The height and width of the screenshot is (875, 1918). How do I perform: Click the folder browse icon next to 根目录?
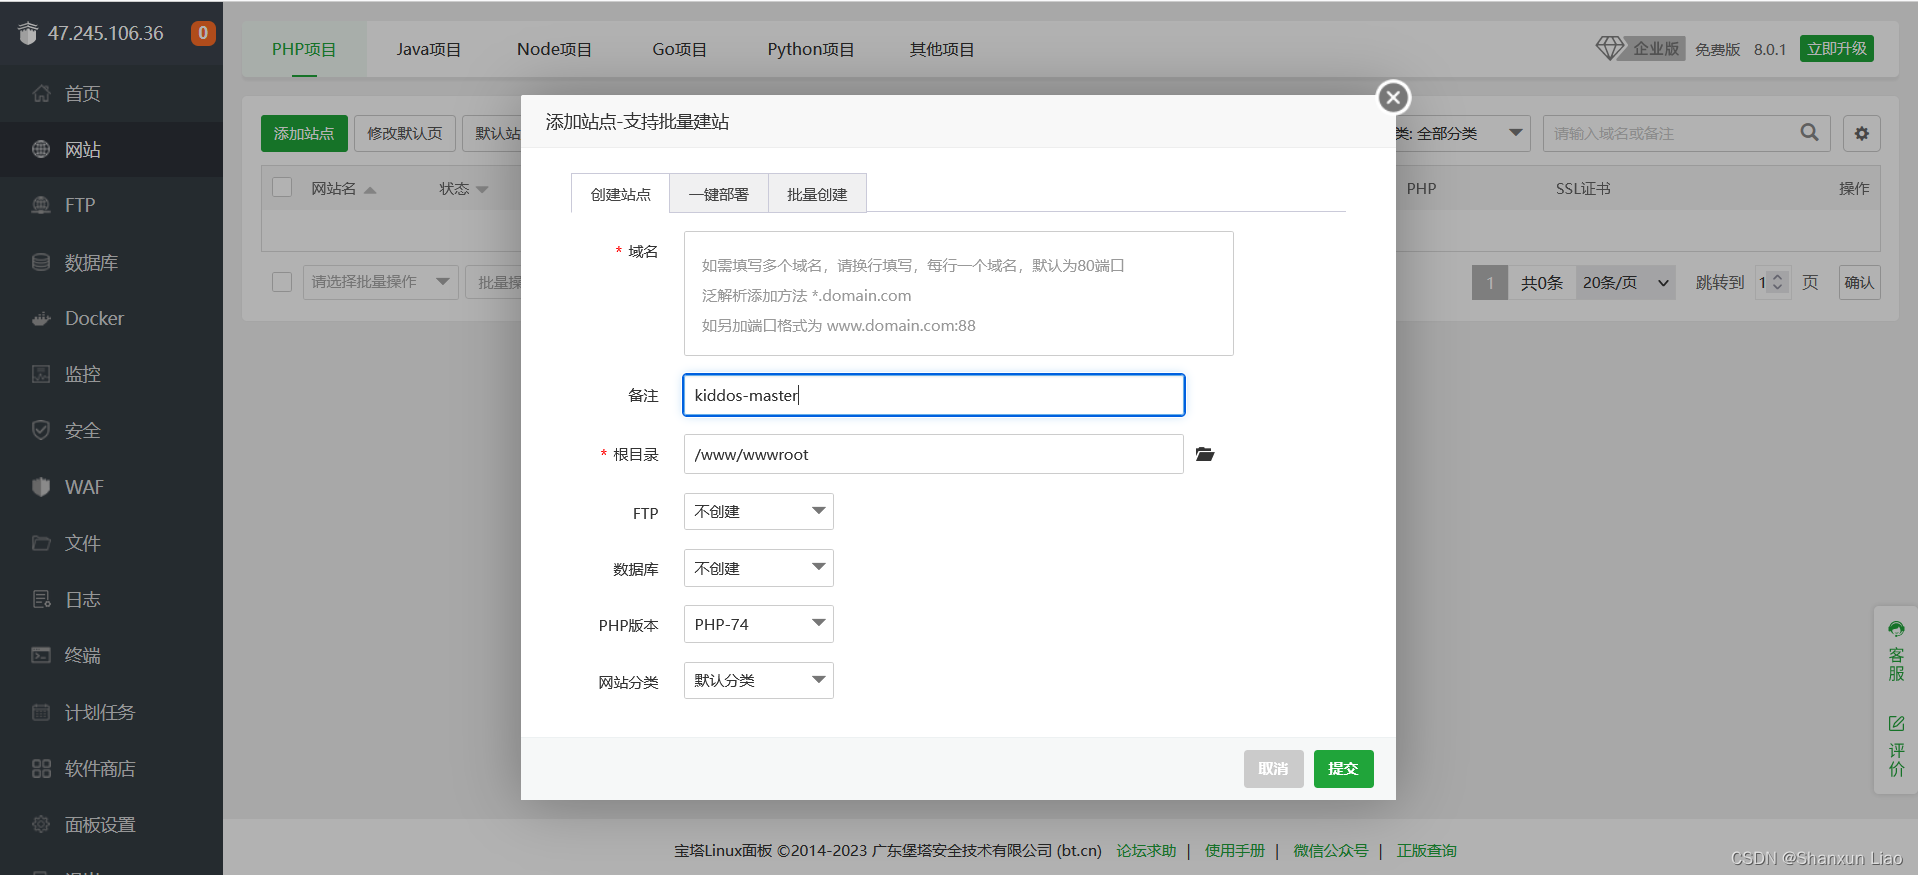[1205, 454]
